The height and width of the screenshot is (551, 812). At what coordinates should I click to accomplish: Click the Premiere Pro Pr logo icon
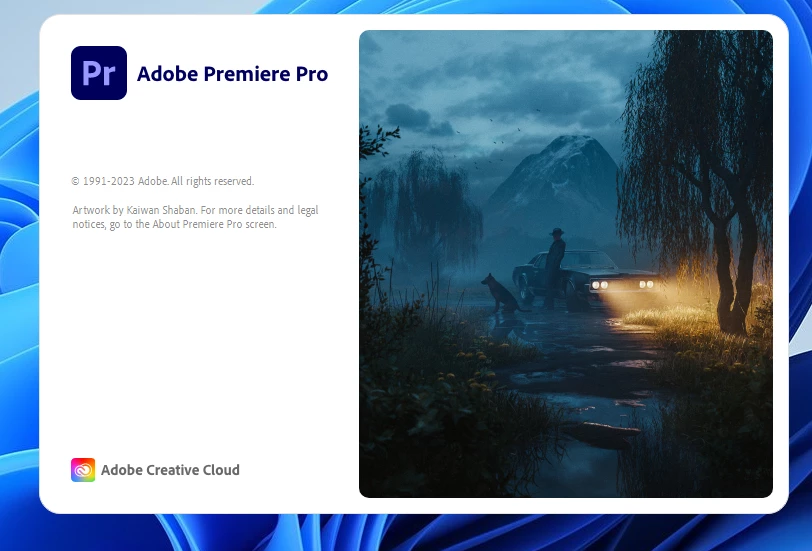click(x=99, y=73)
